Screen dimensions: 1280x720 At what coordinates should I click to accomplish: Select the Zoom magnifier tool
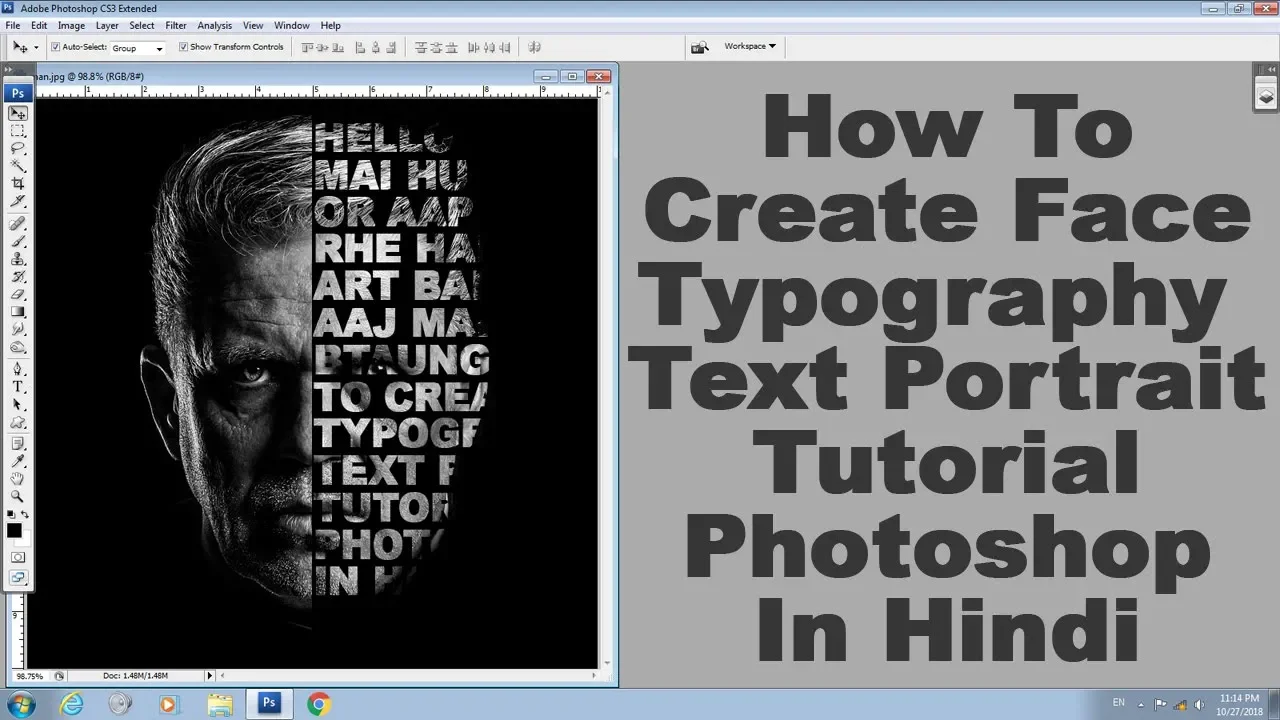pos(18,497)
